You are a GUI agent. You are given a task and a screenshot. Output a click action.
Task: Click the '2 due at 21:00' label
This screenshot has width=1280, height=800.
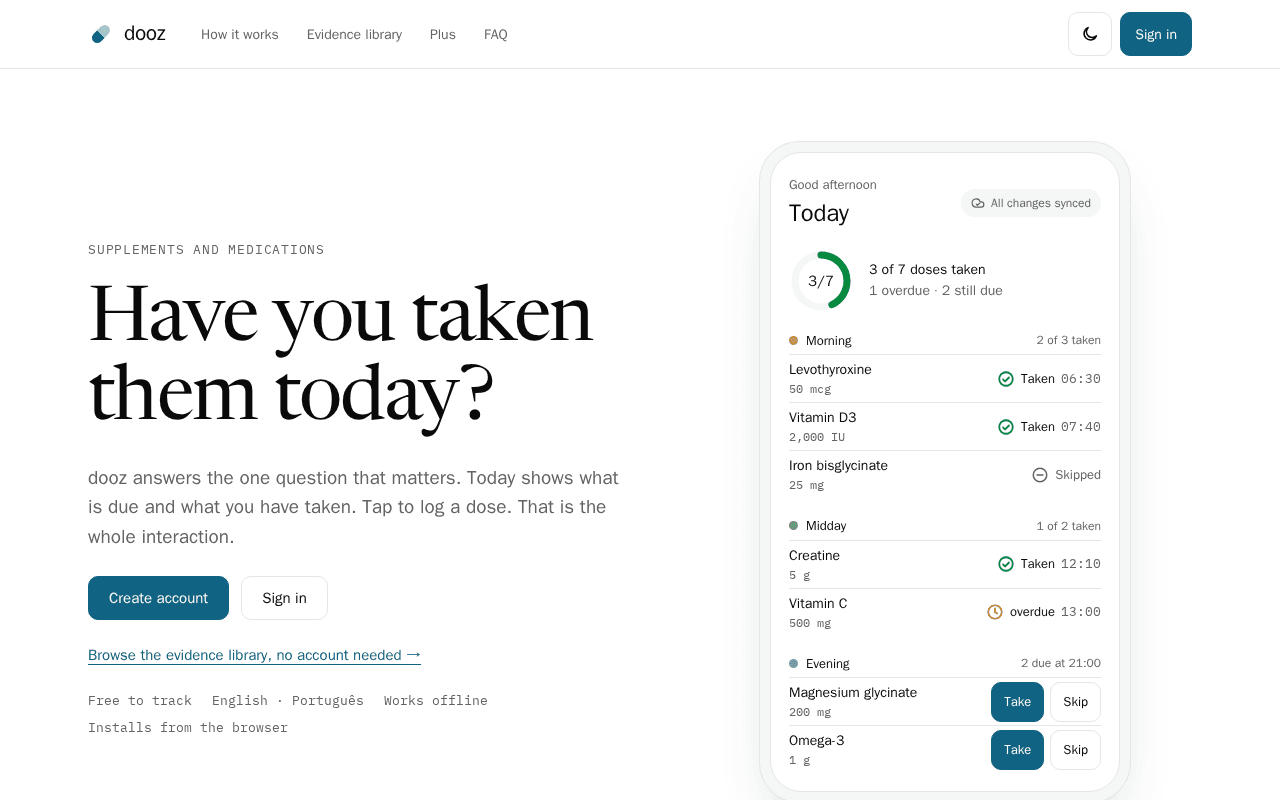click(1061, 664)
